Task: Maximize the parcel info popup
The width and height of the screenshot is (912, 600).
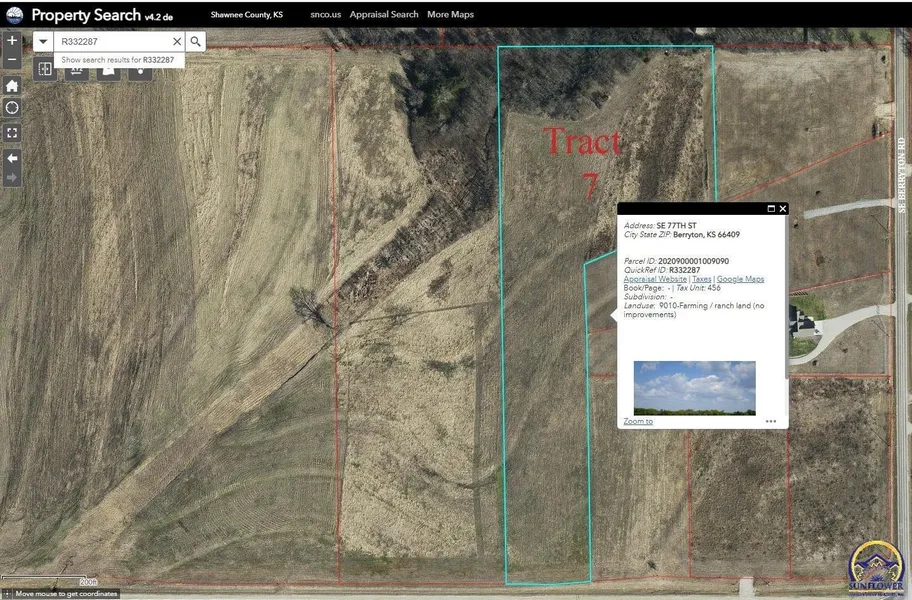Action: click(x=771, y=209)
